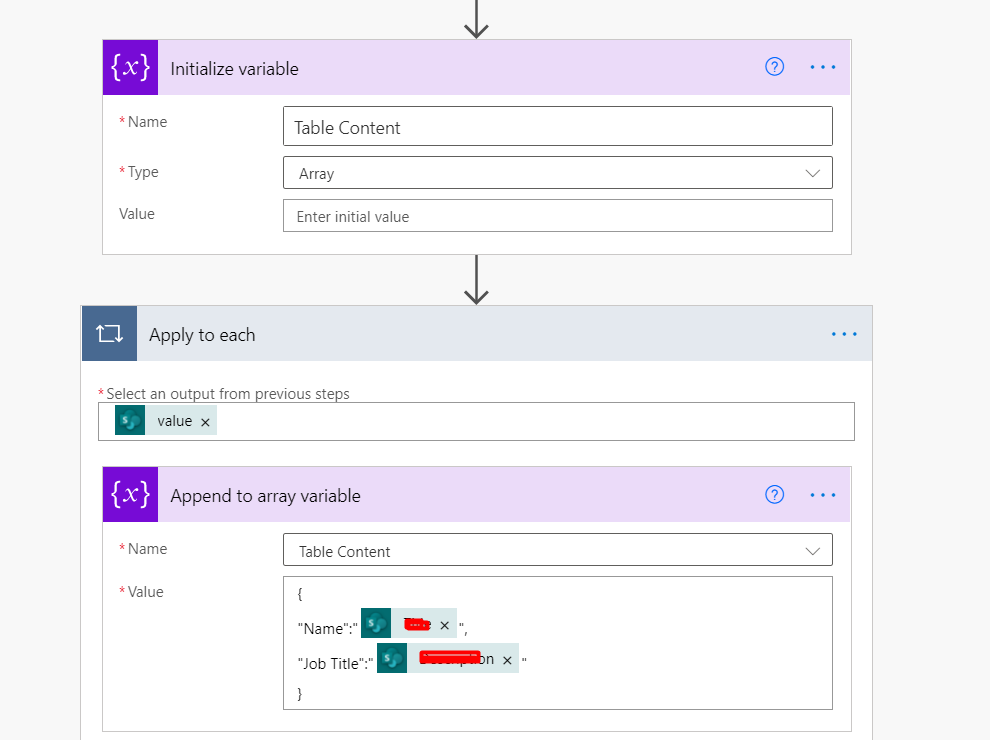Click the SharePoint icon on the Job Title token

click(392, 658)
